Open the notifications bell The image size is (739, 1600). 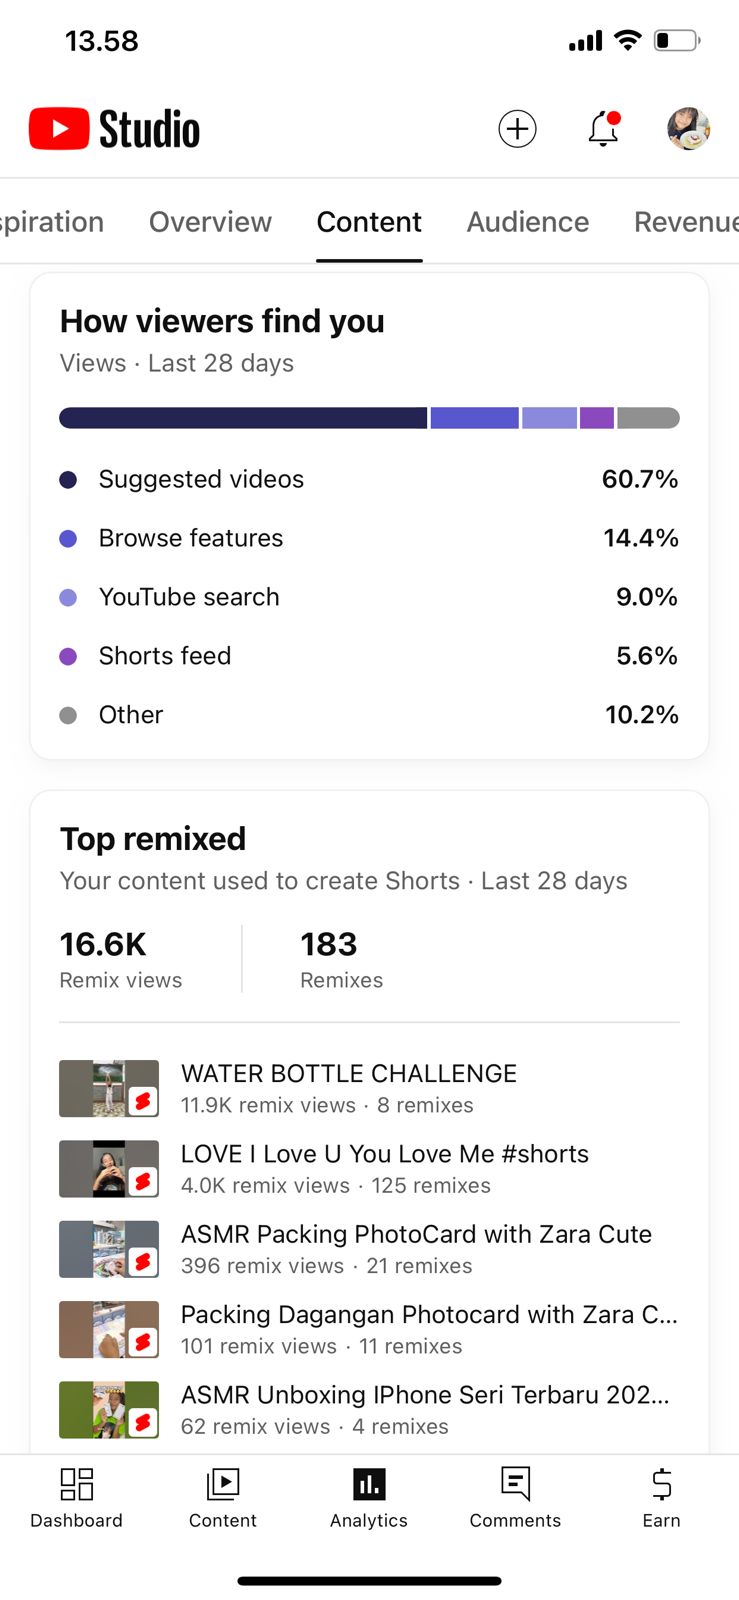click(x=603, y=129)
